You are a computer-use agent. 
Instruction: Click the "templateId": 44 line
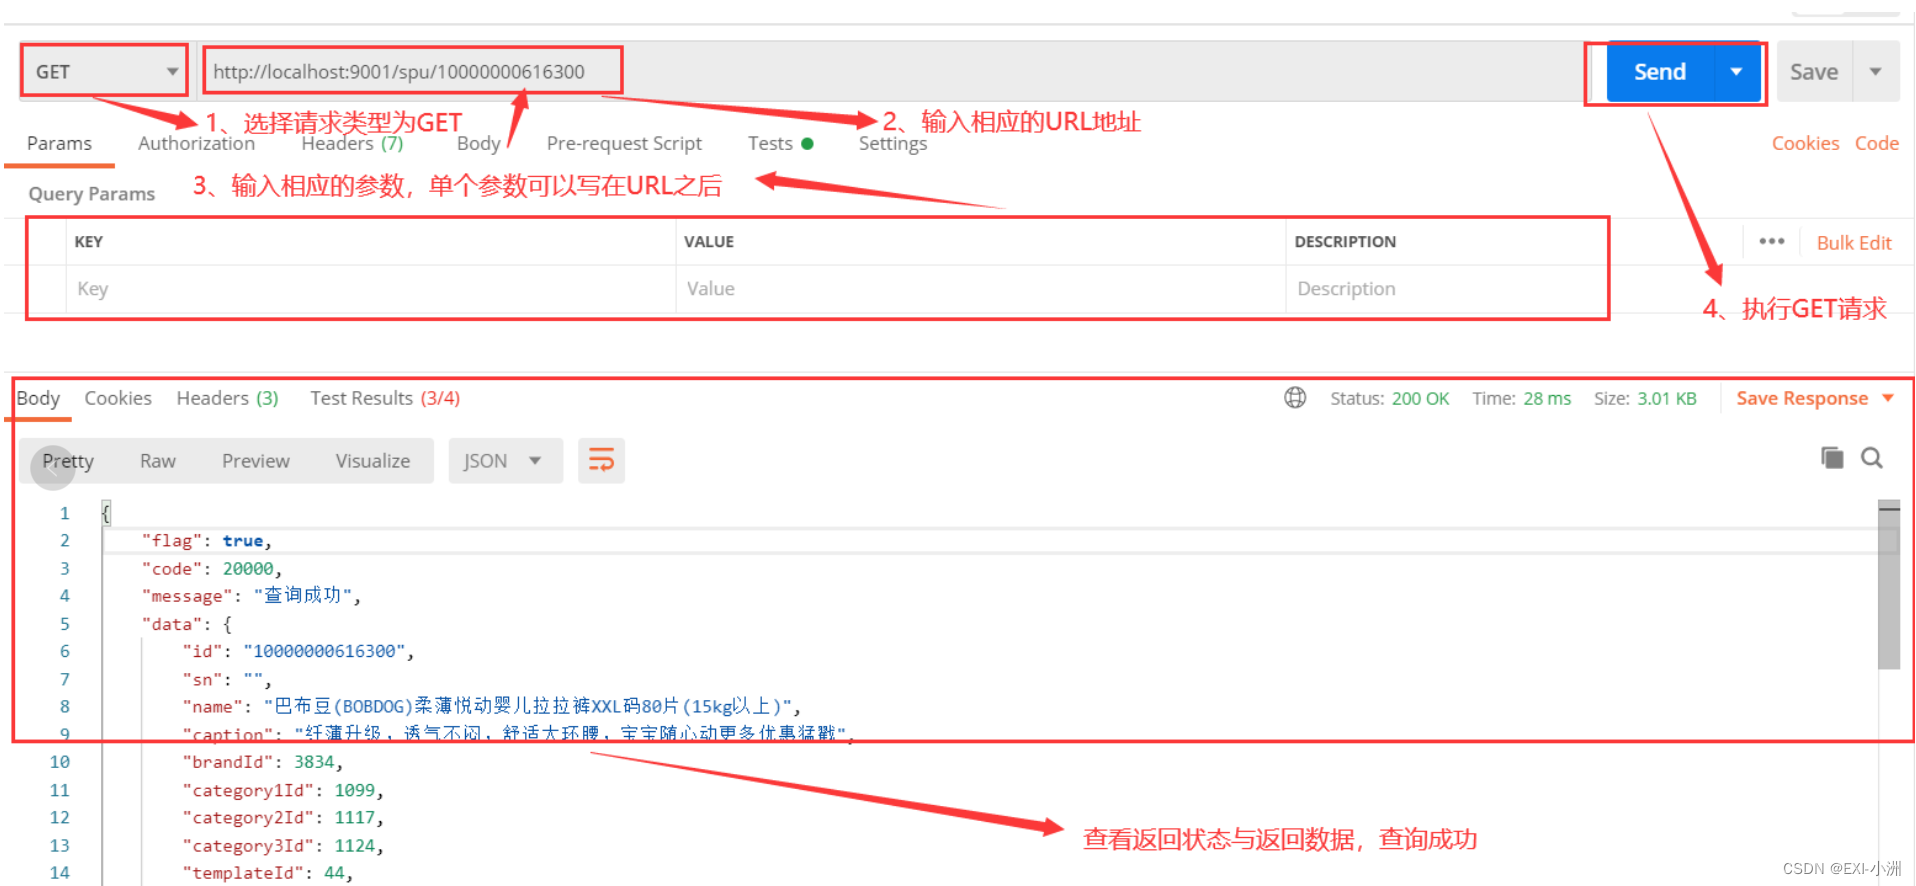267,873
